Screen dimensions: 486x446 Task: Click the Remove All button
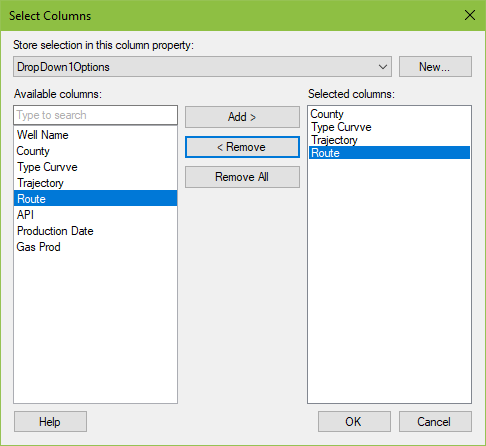click(x=242, y=177)
